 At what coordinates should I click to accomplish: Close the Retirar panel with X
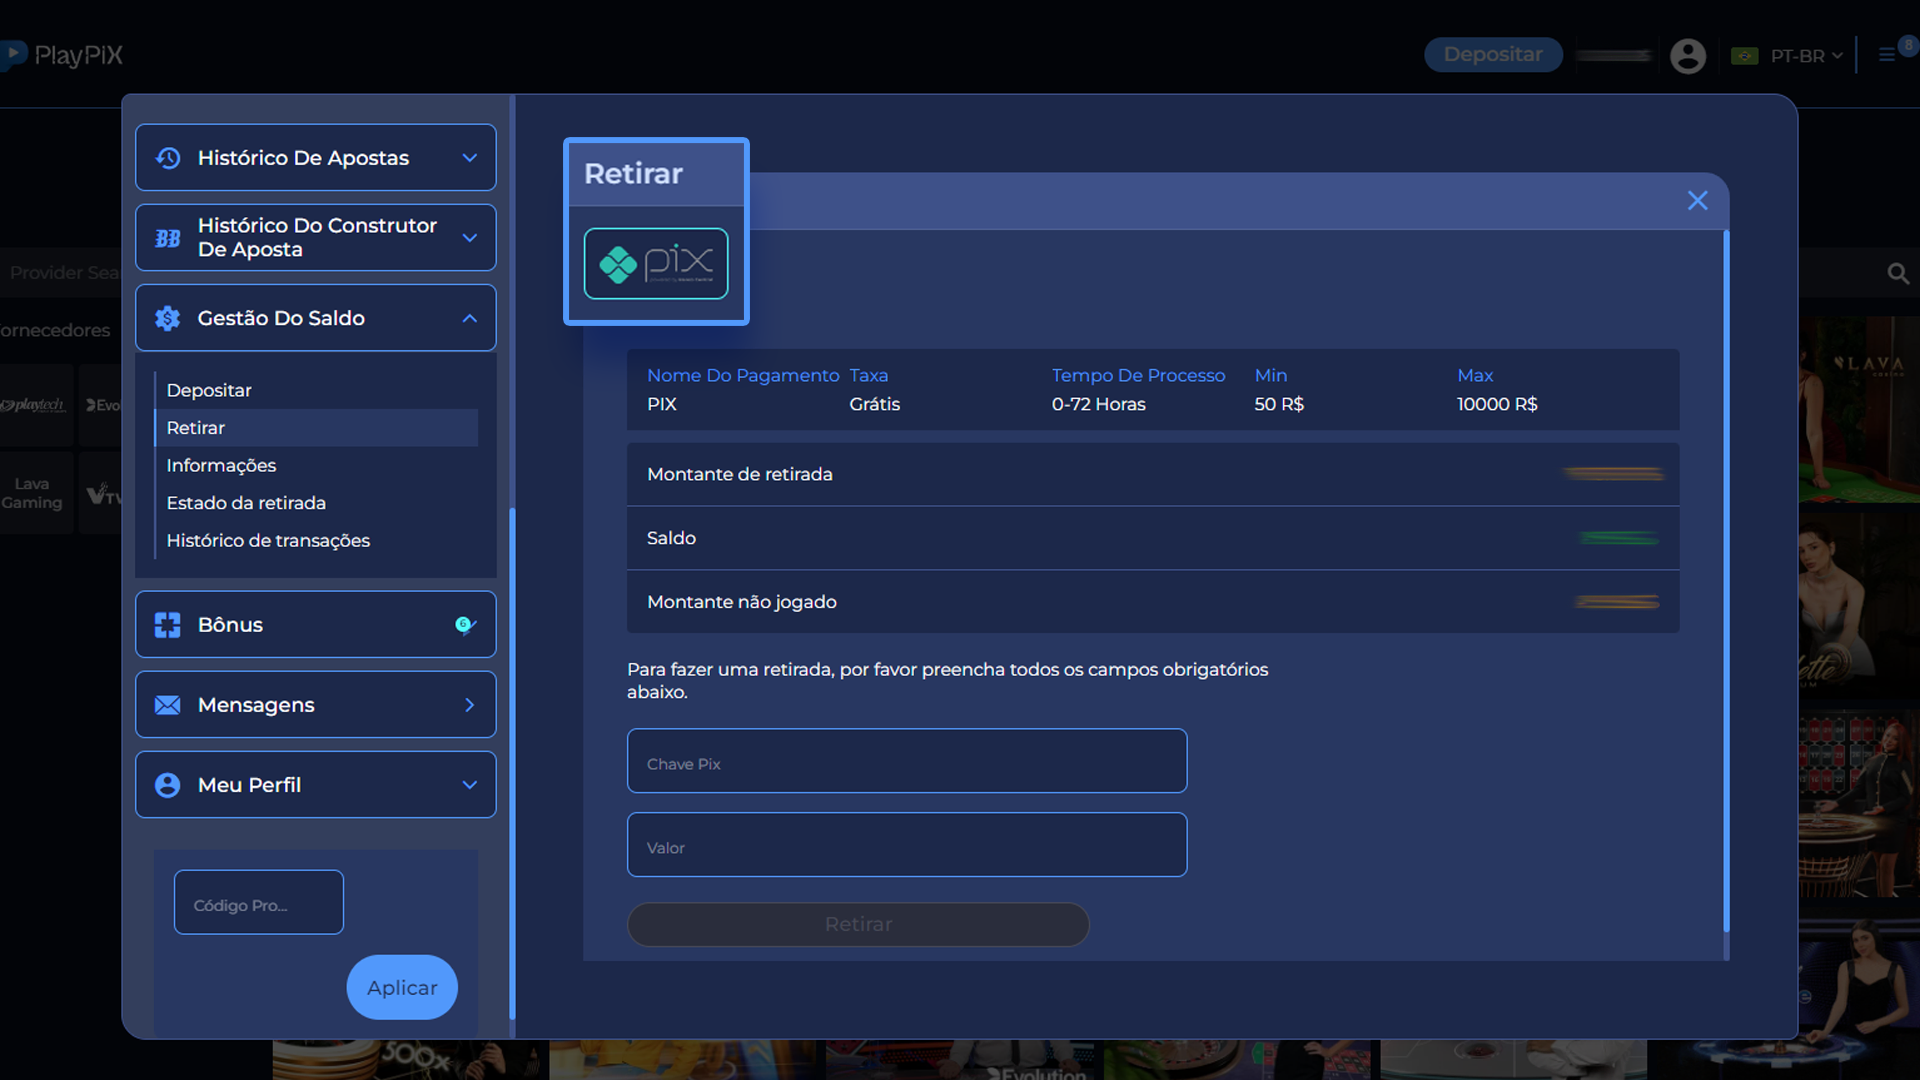(1697, 201)
